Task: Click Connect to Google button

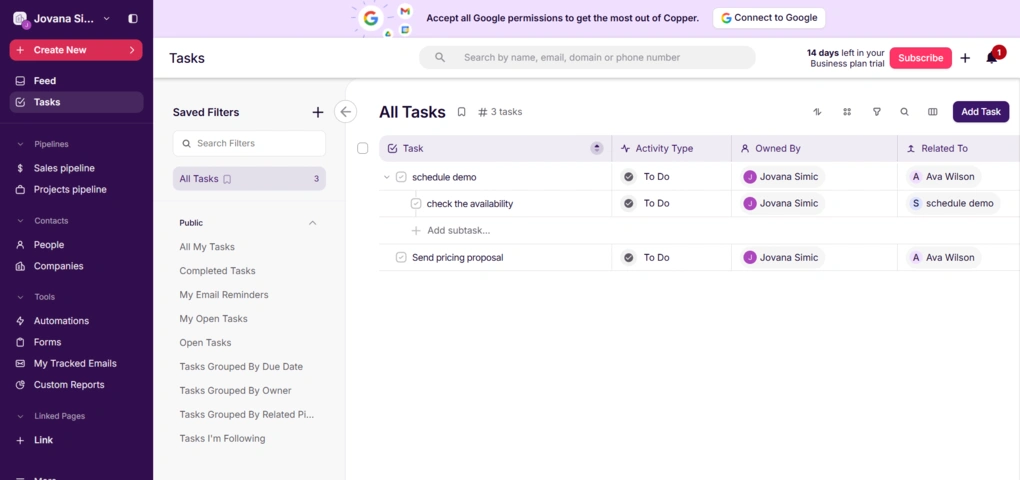Action: tap(769, 18)
